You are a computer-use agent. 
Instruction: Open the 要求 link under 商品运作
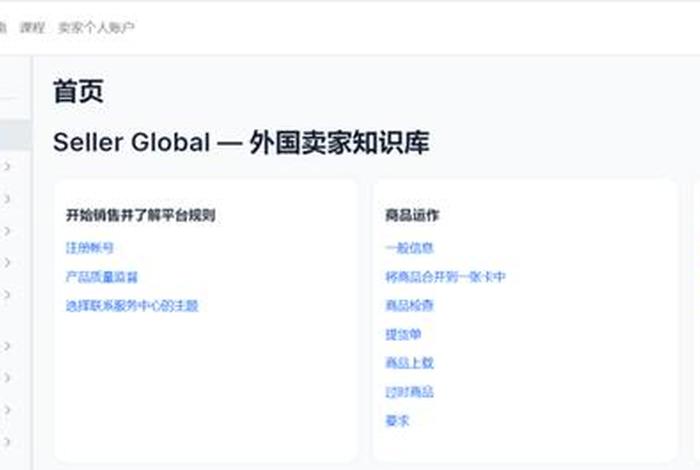tap(397, 420)
